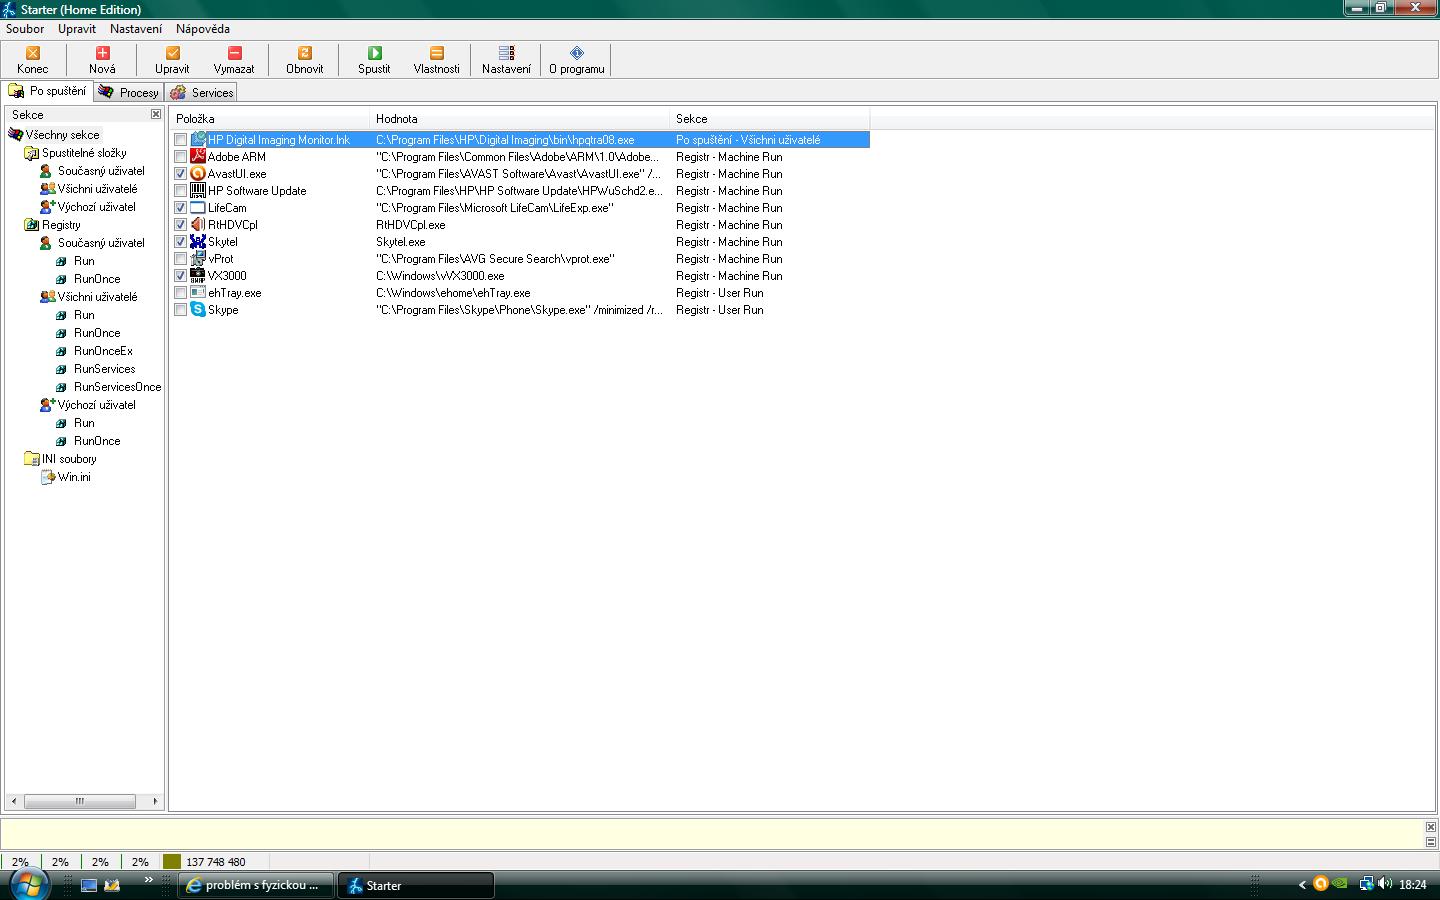Click the Skytel row icon
The height and width of the screenshot is (900, 1440).
[x=198, y=241]
